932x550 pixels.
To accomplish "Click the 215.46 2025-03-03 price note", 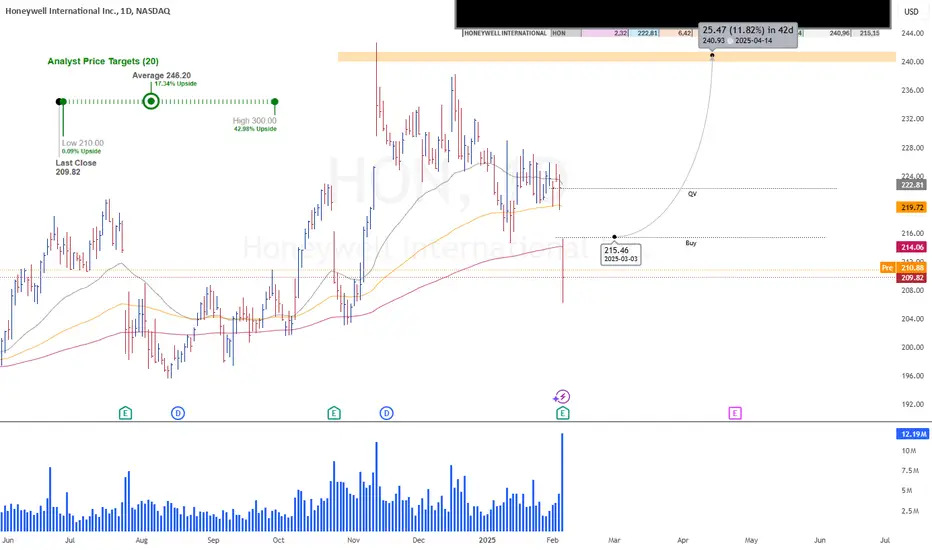I will click(x=621, y=254).
